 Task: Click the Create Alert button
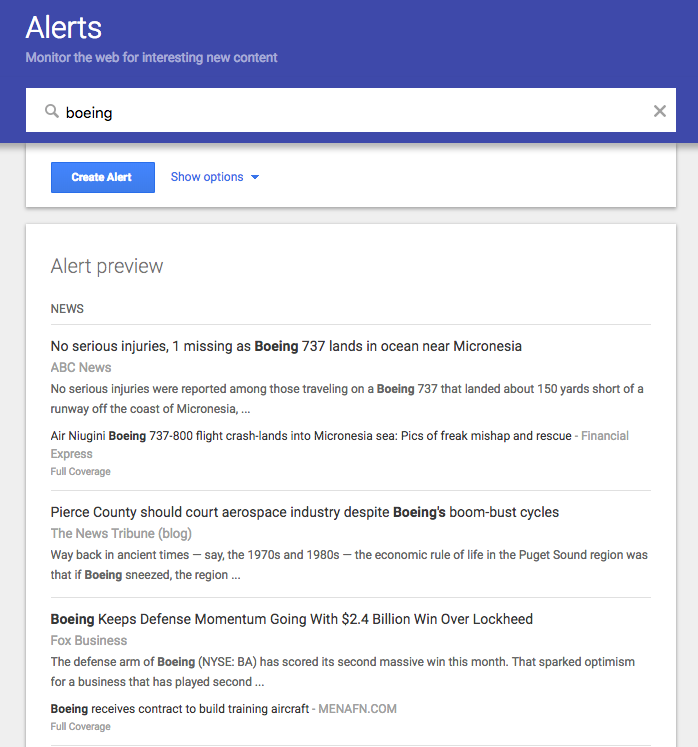coord(102,177)
